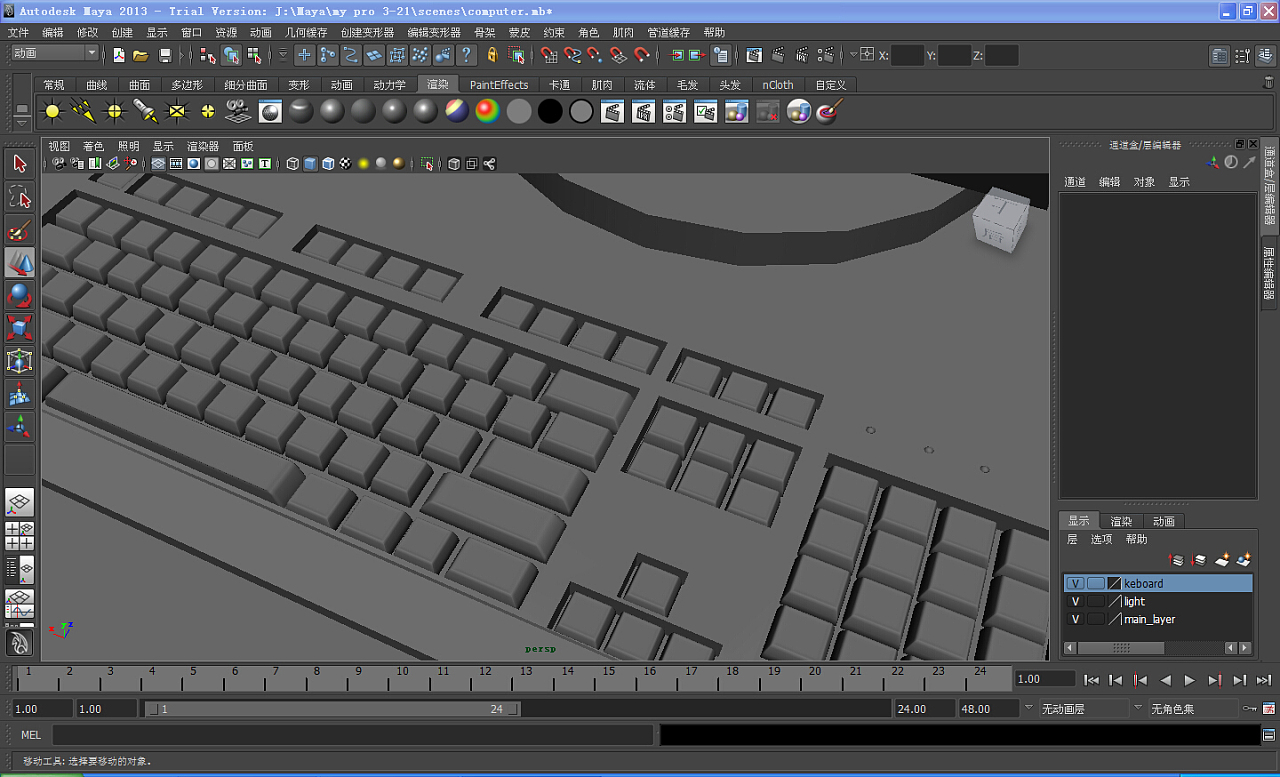The width and height of the screenshot is (1280, 777).
Task: Select the Lasso selection tool
Action: (x=19, y=197)
